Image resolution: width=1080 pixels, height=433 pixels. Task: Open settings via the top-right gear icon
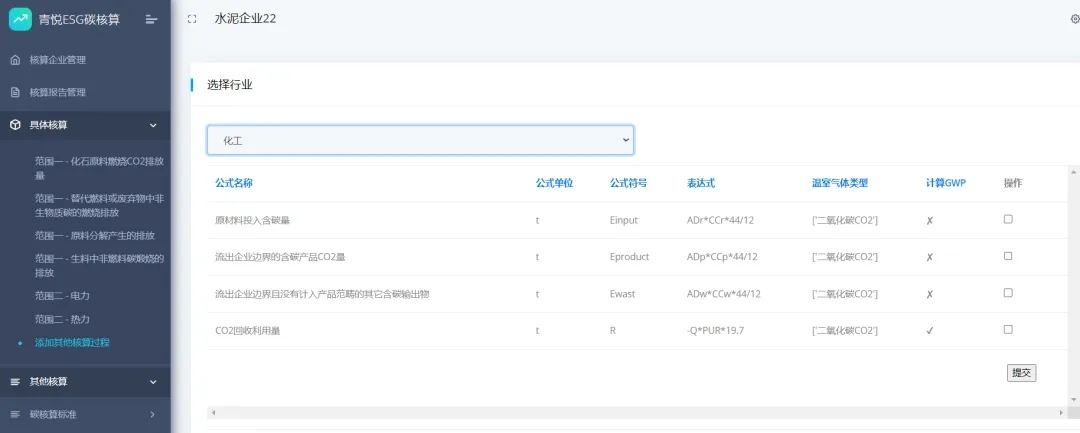click(1074, 19)
